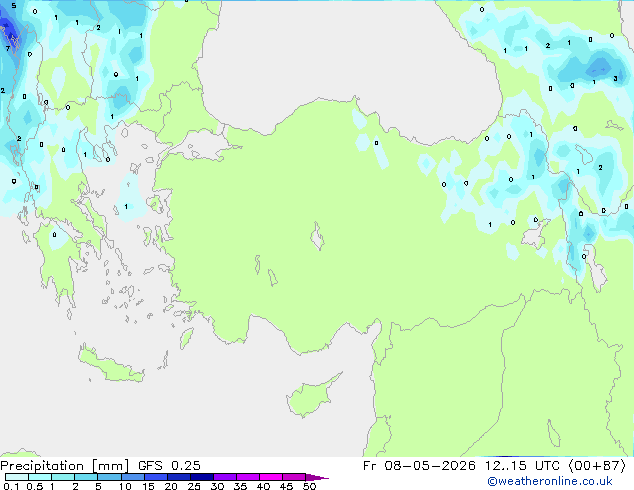Click the 0.5 to 1 mm legend swatch

pyautogui.click(x=40, y=477)
